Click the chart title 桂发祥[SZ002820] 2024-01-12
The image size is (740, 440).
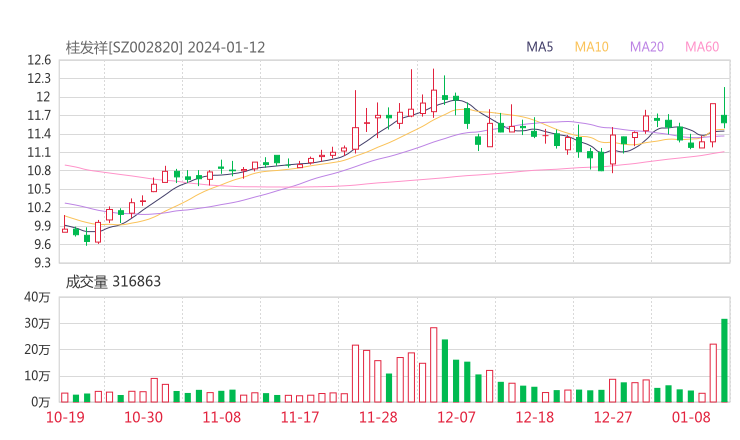pyautogui.click(x=165, y=48)
